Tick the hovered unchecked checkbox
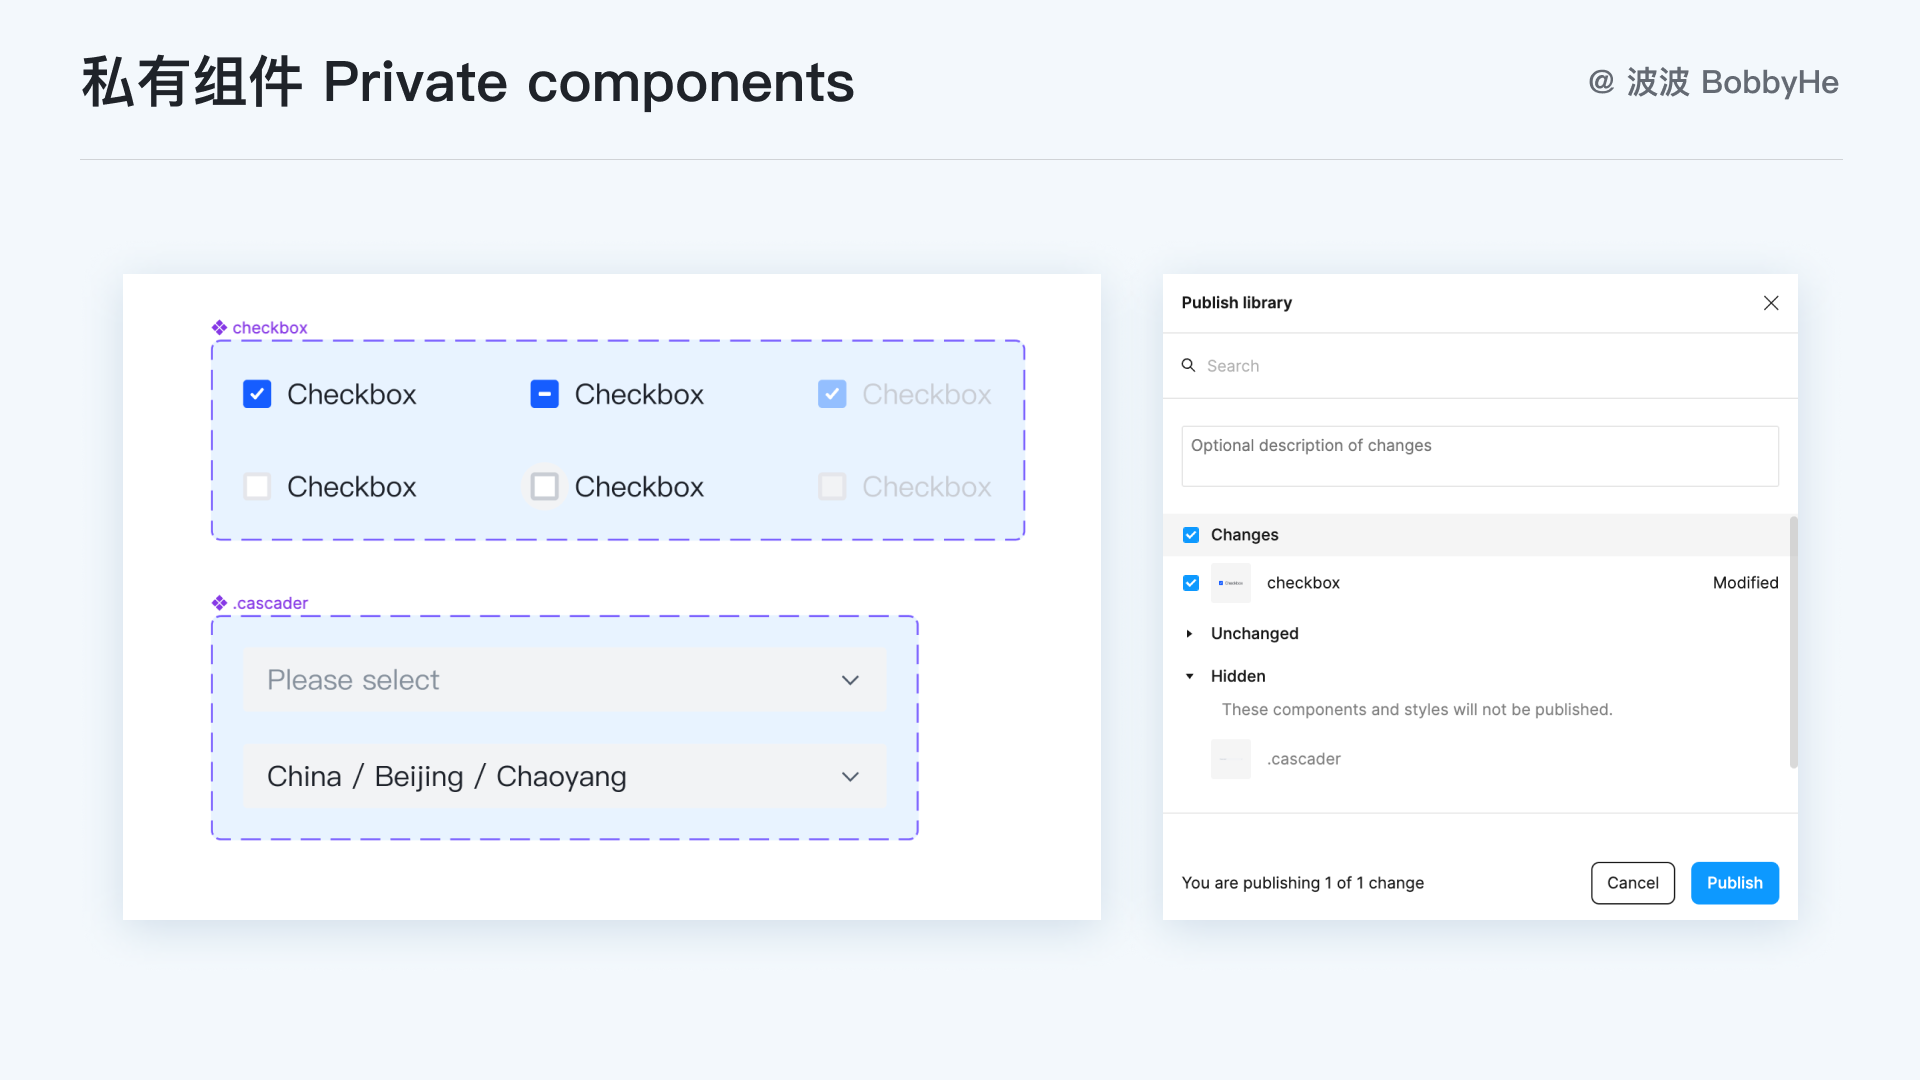This screenshot has height=1080, width=1920. [544, 487]
